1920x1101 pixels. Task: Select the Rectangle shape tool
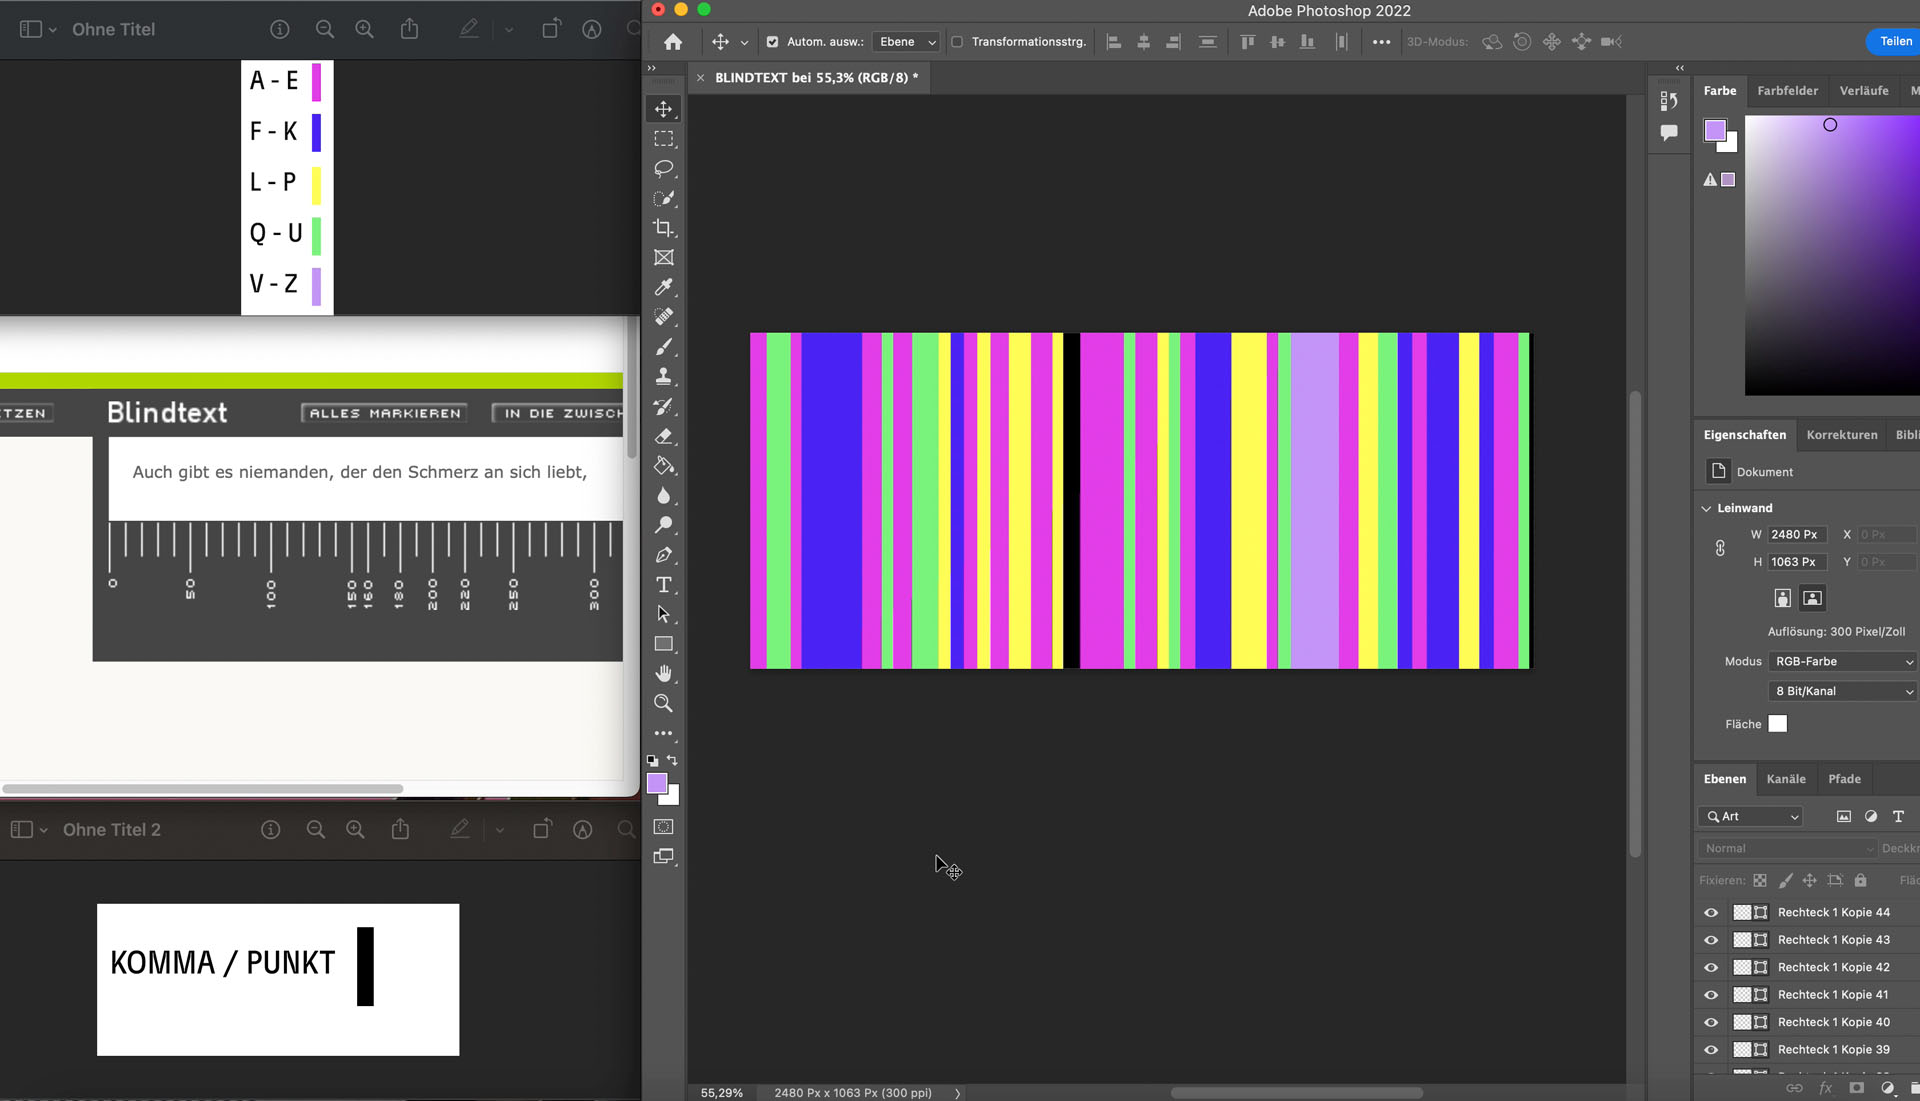click(663, 644)
